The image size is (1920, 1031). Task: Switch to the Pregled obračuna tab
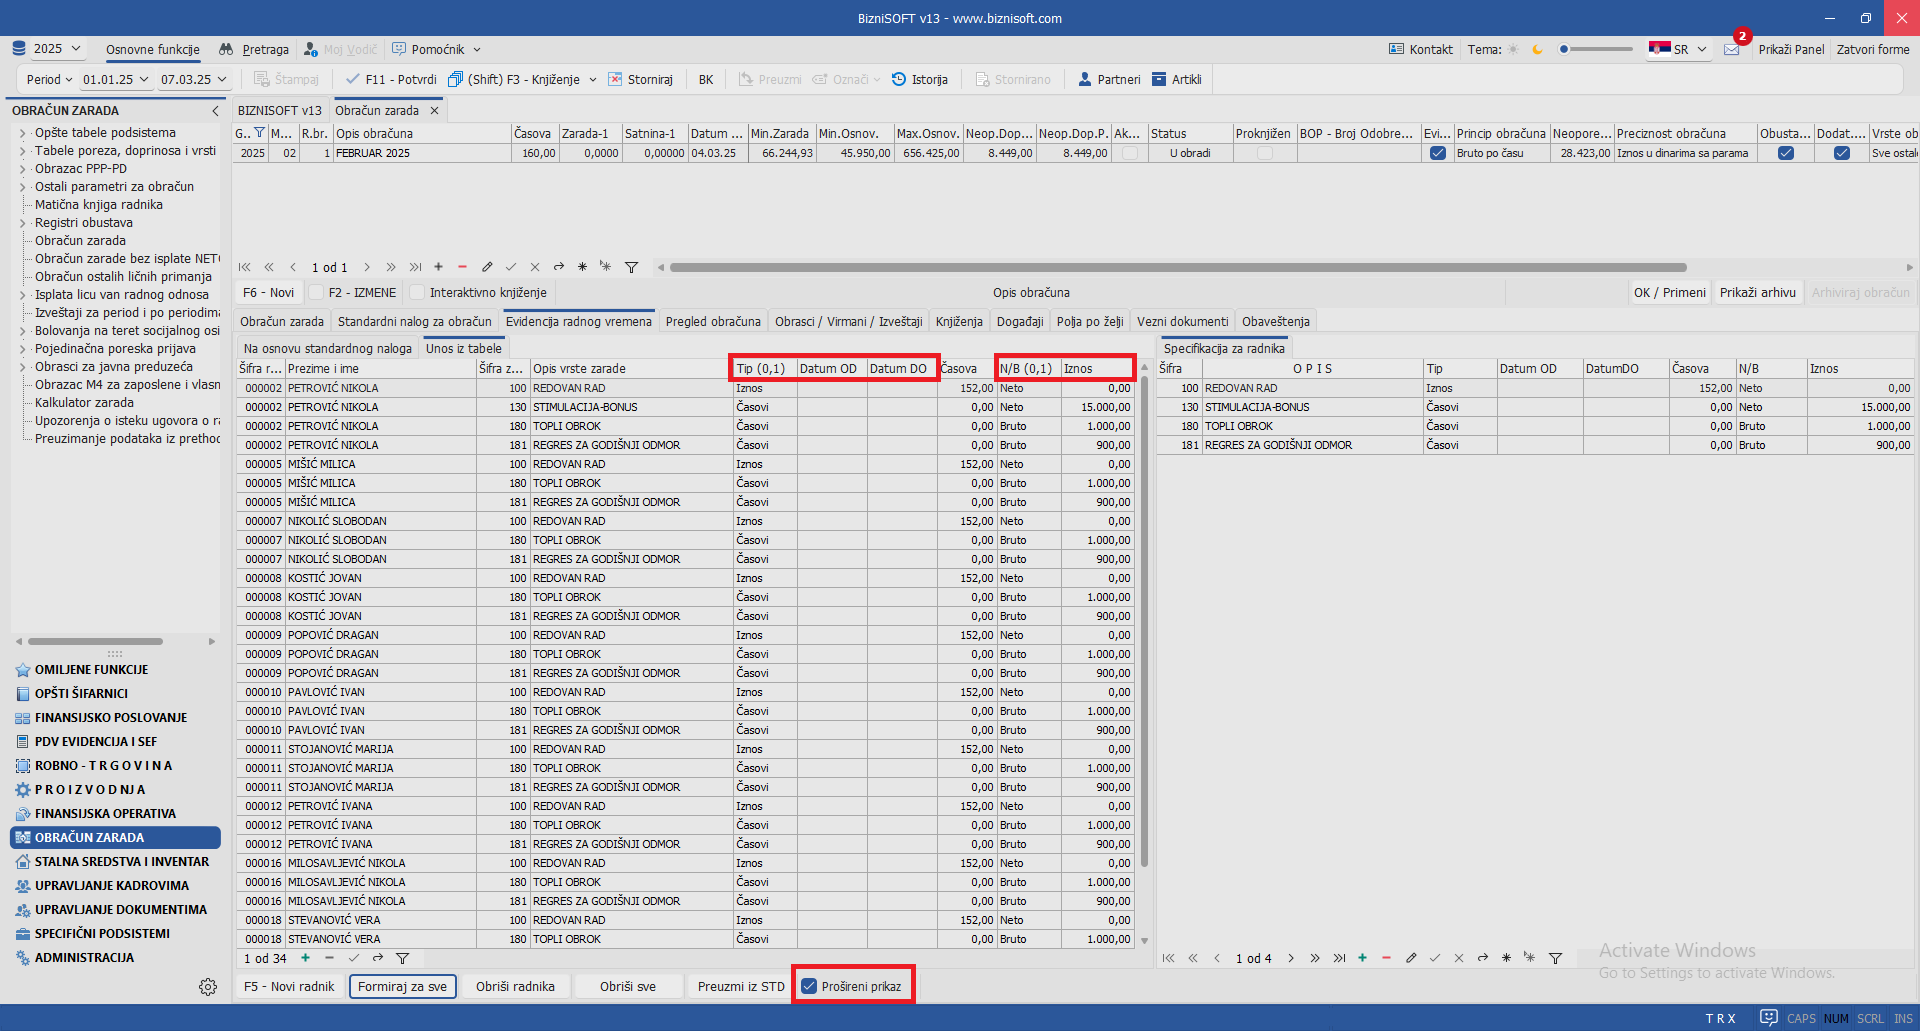coord(712,321)
